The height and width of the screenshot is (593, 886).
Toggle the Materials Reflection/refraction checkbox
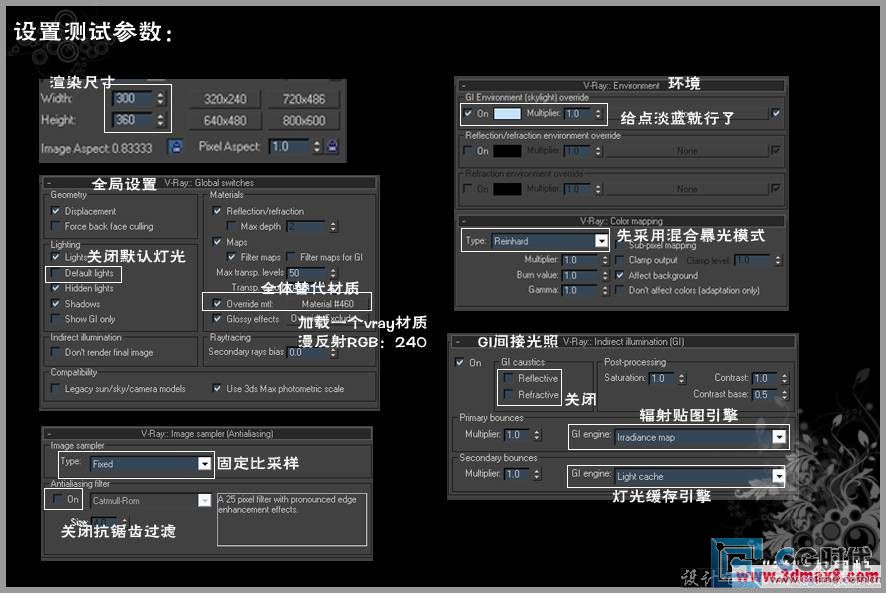coord(217,211)
